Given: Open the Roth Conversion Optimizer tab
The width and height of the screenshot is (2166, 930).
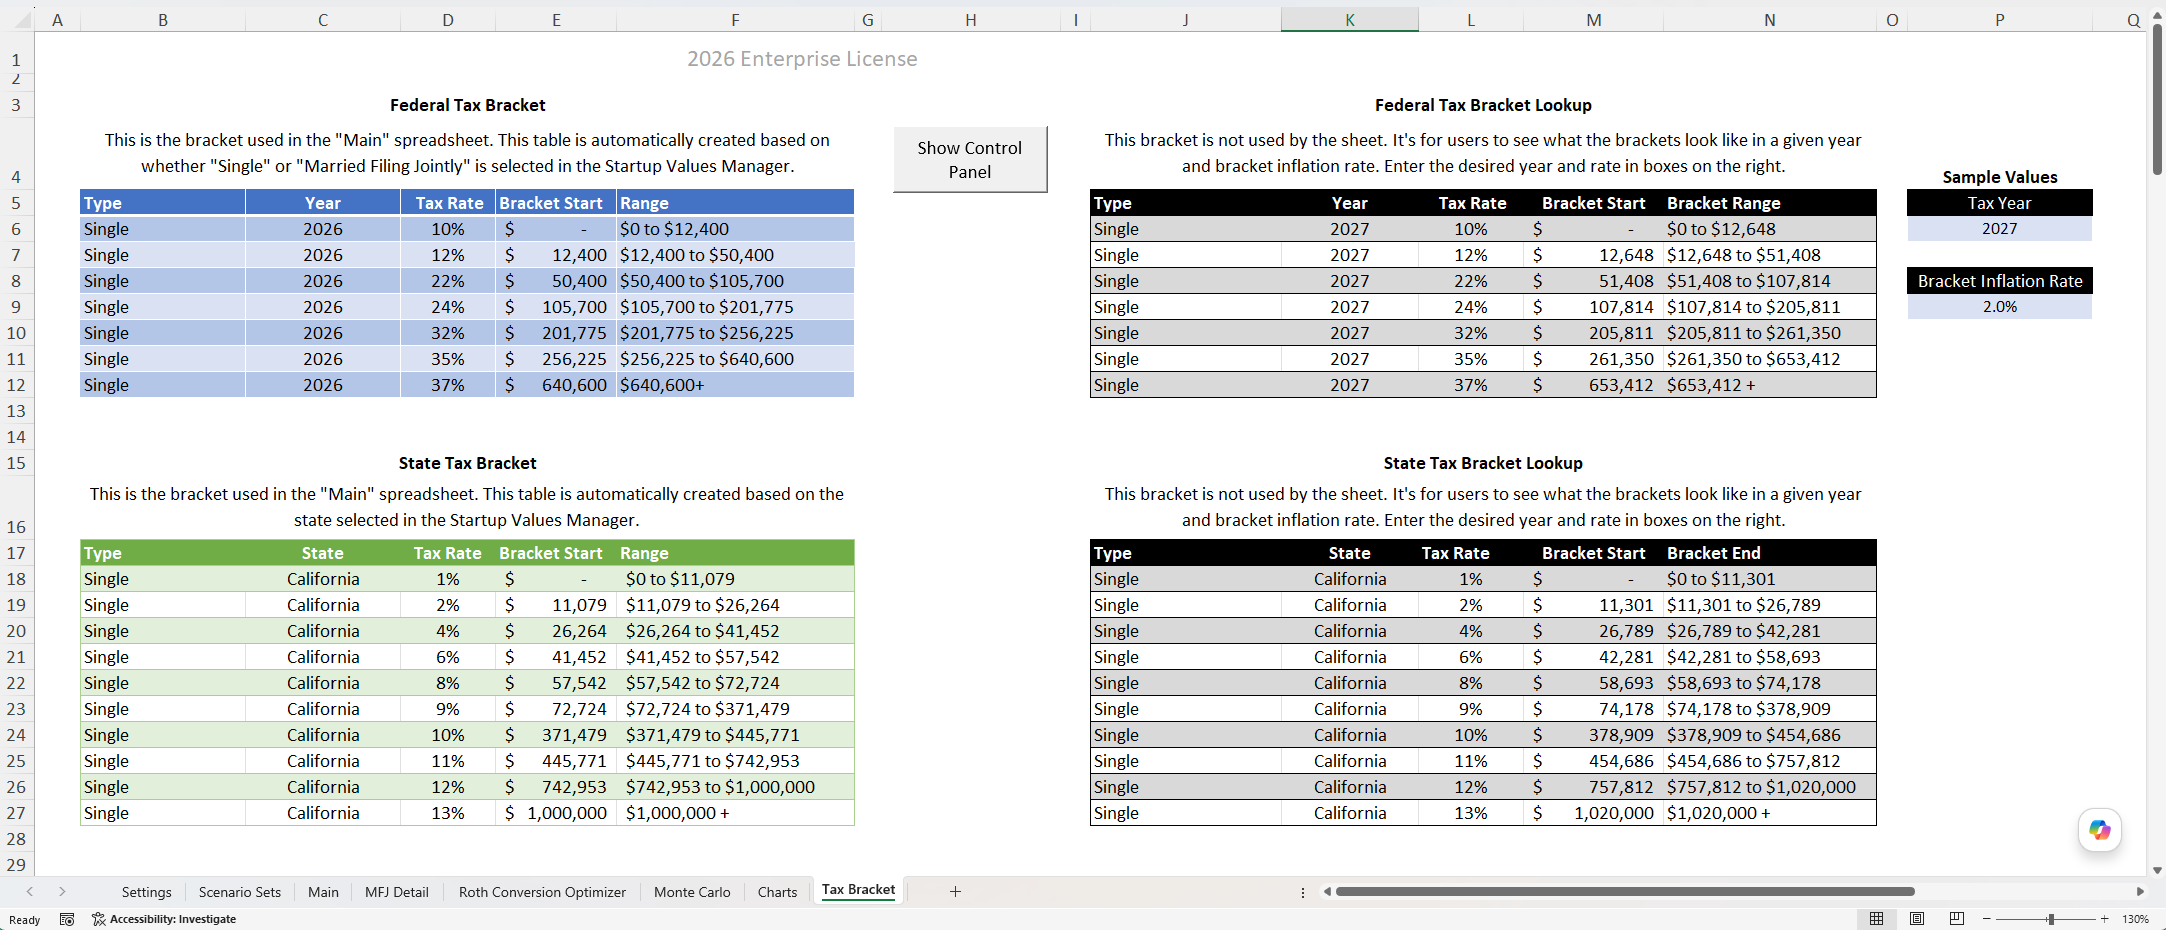Looking at the screenshot, I should [x=542, y=892].
